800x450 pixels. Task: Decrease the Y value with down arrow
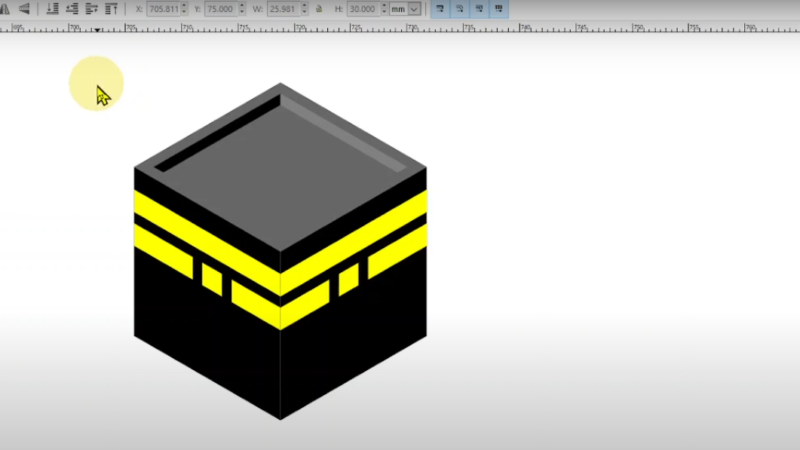coord(242,12)
